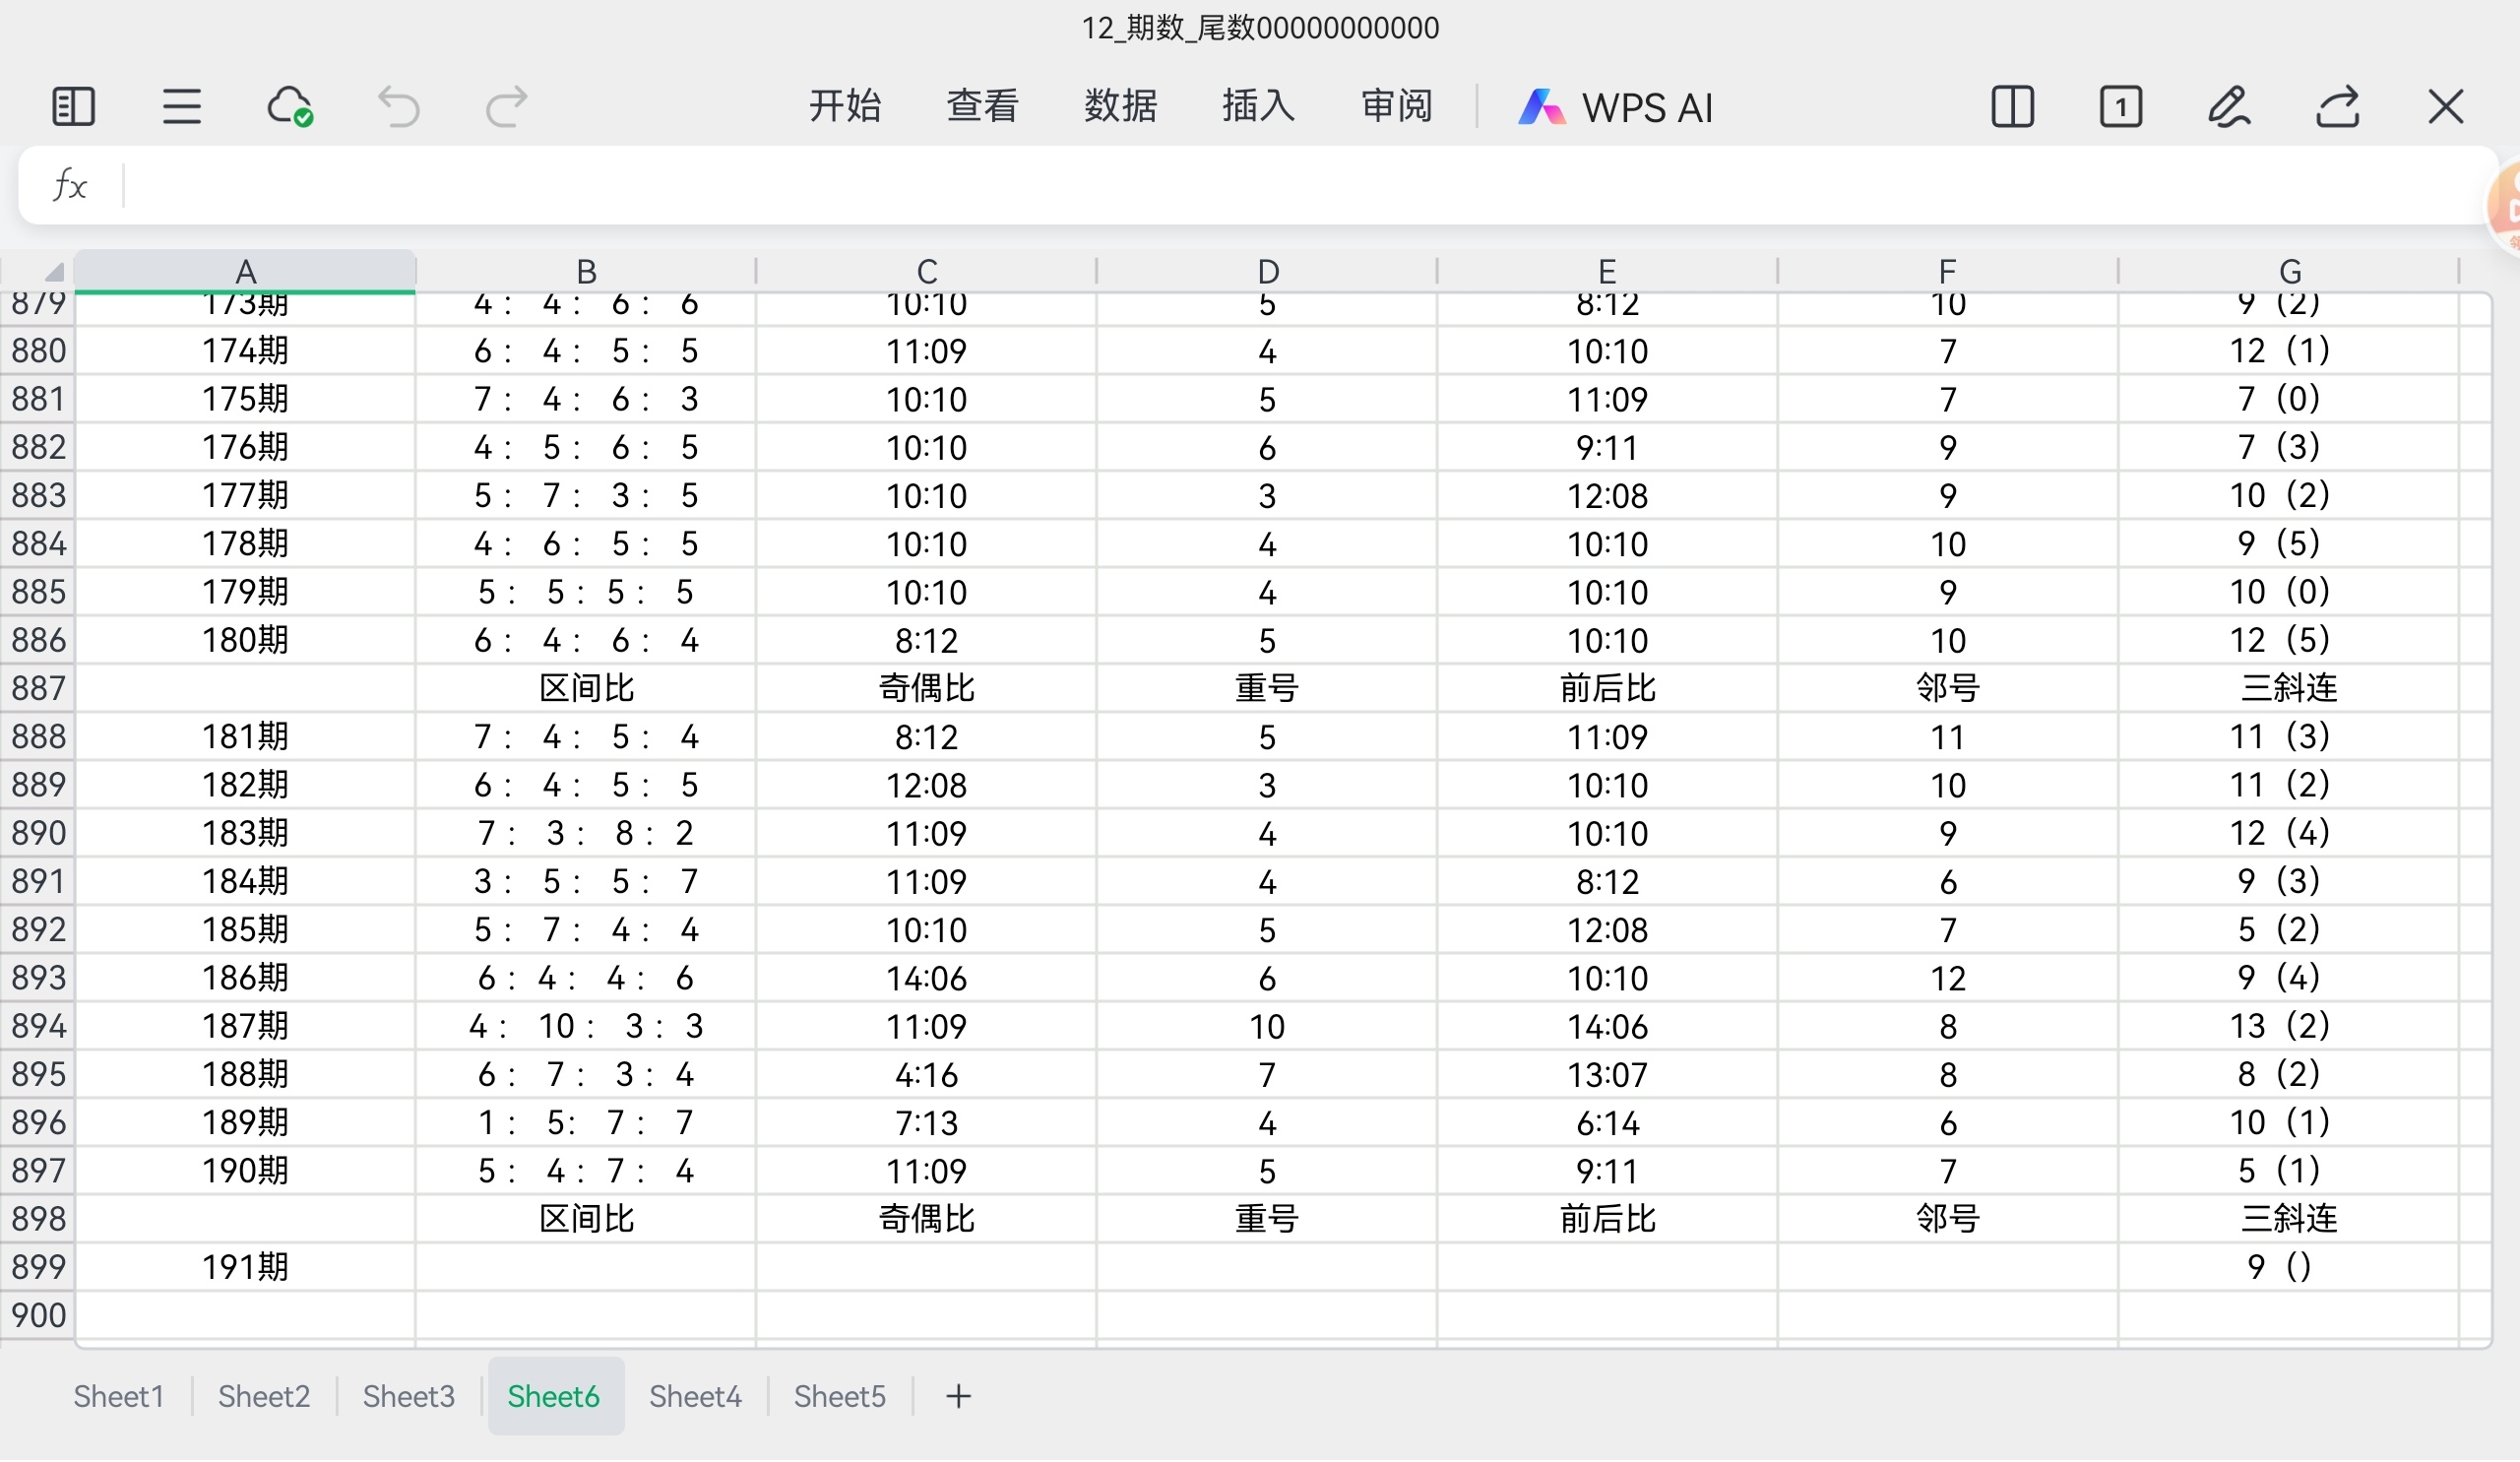Click cell 7:13 in row 896

pos(927,1124)
